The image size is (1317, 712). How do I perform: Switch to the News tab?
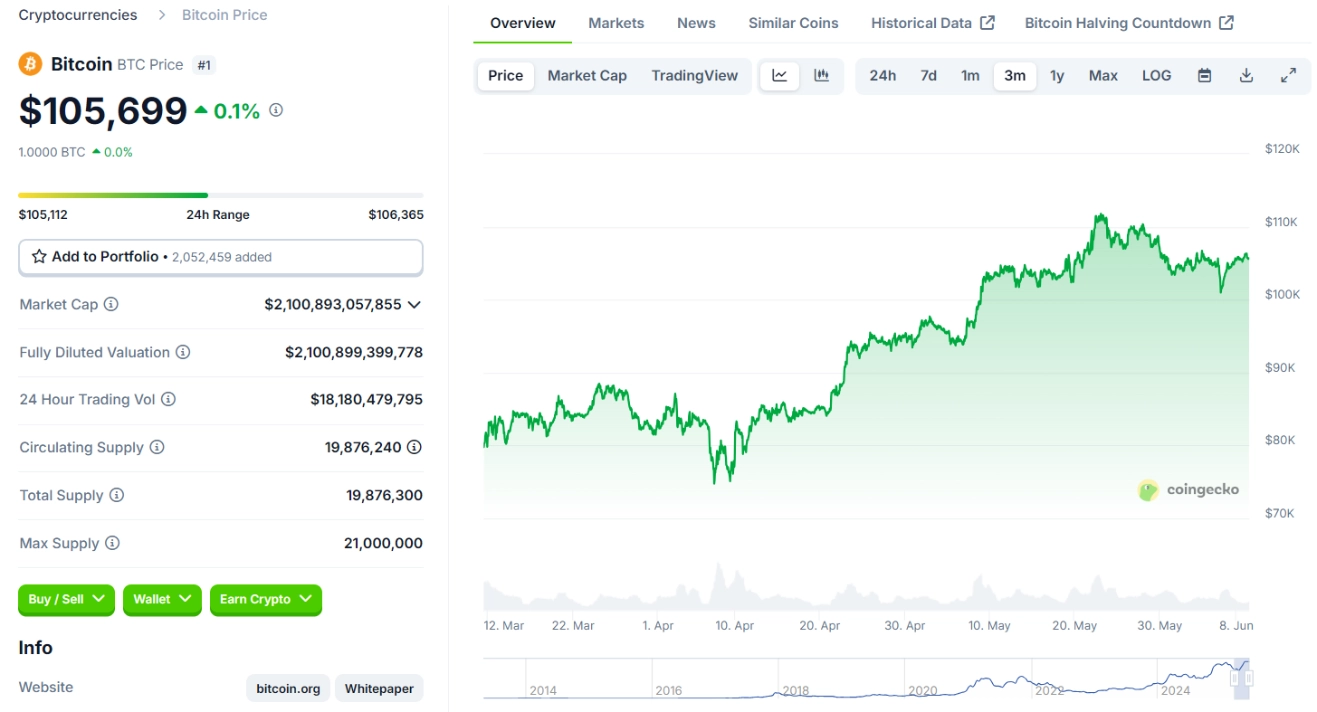click(696, 23)
